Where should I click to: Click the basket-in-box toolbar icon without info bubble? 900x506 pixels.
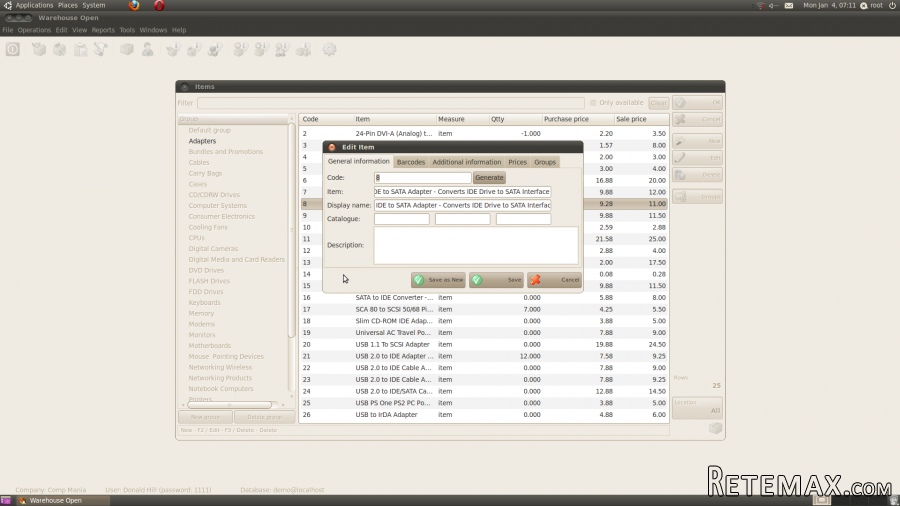point(38,49)
